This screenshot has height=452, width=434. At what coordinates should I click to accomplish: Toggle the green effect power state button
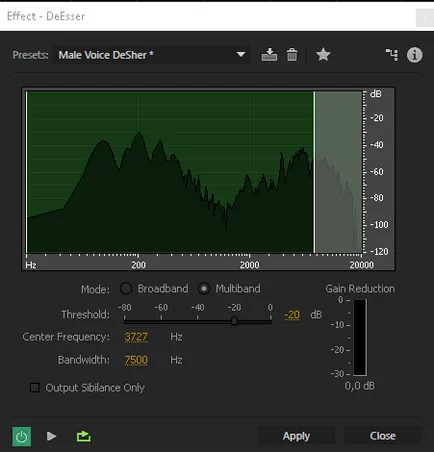coord(22,436)
